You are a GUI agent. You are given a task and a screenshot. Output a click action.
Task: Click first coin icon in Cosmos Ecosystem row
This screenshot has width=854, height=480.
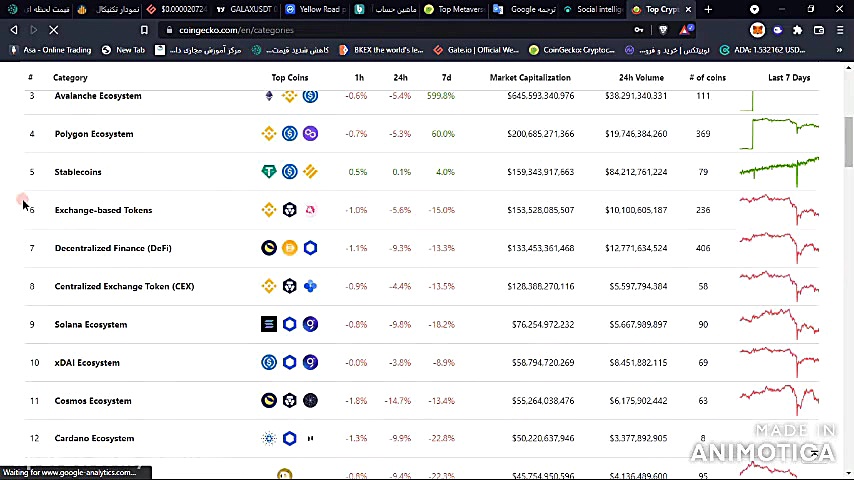click(x=269, y=400)
